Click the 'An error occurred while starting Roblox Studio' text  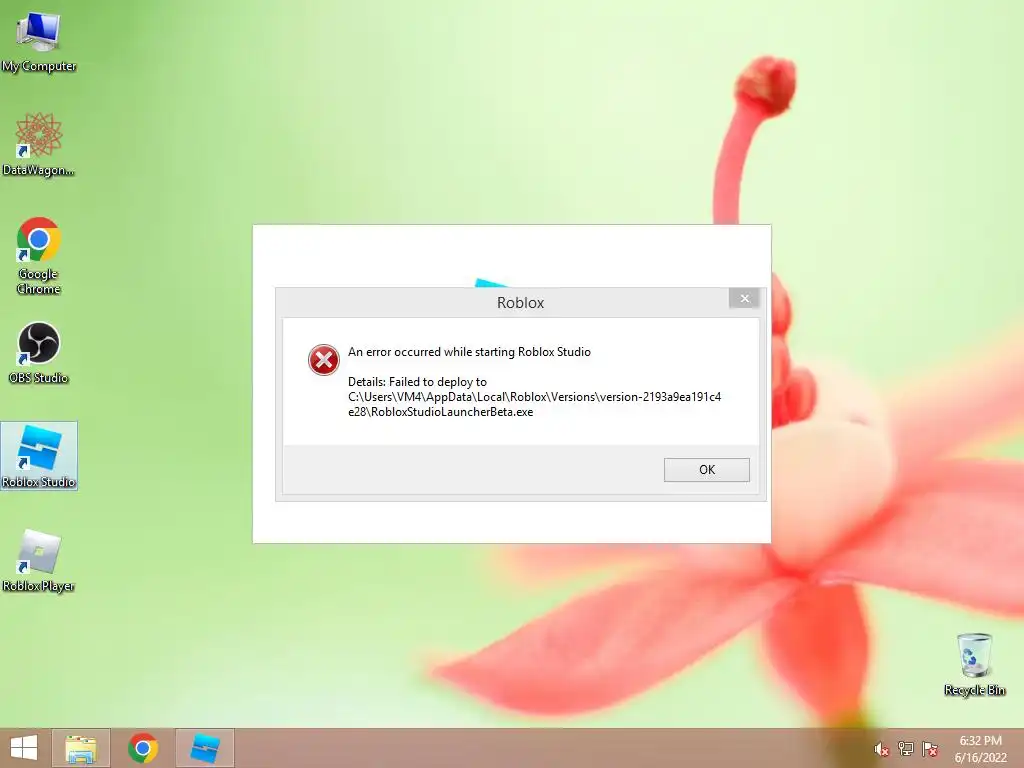click(469, 352)
